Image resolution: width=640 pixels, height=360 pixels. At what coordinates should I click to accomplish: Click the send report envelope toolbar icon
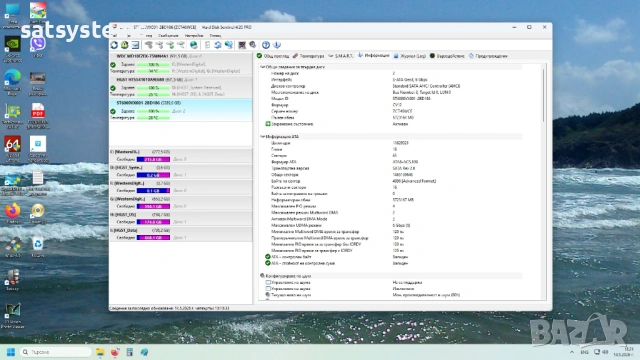[135, 45]
